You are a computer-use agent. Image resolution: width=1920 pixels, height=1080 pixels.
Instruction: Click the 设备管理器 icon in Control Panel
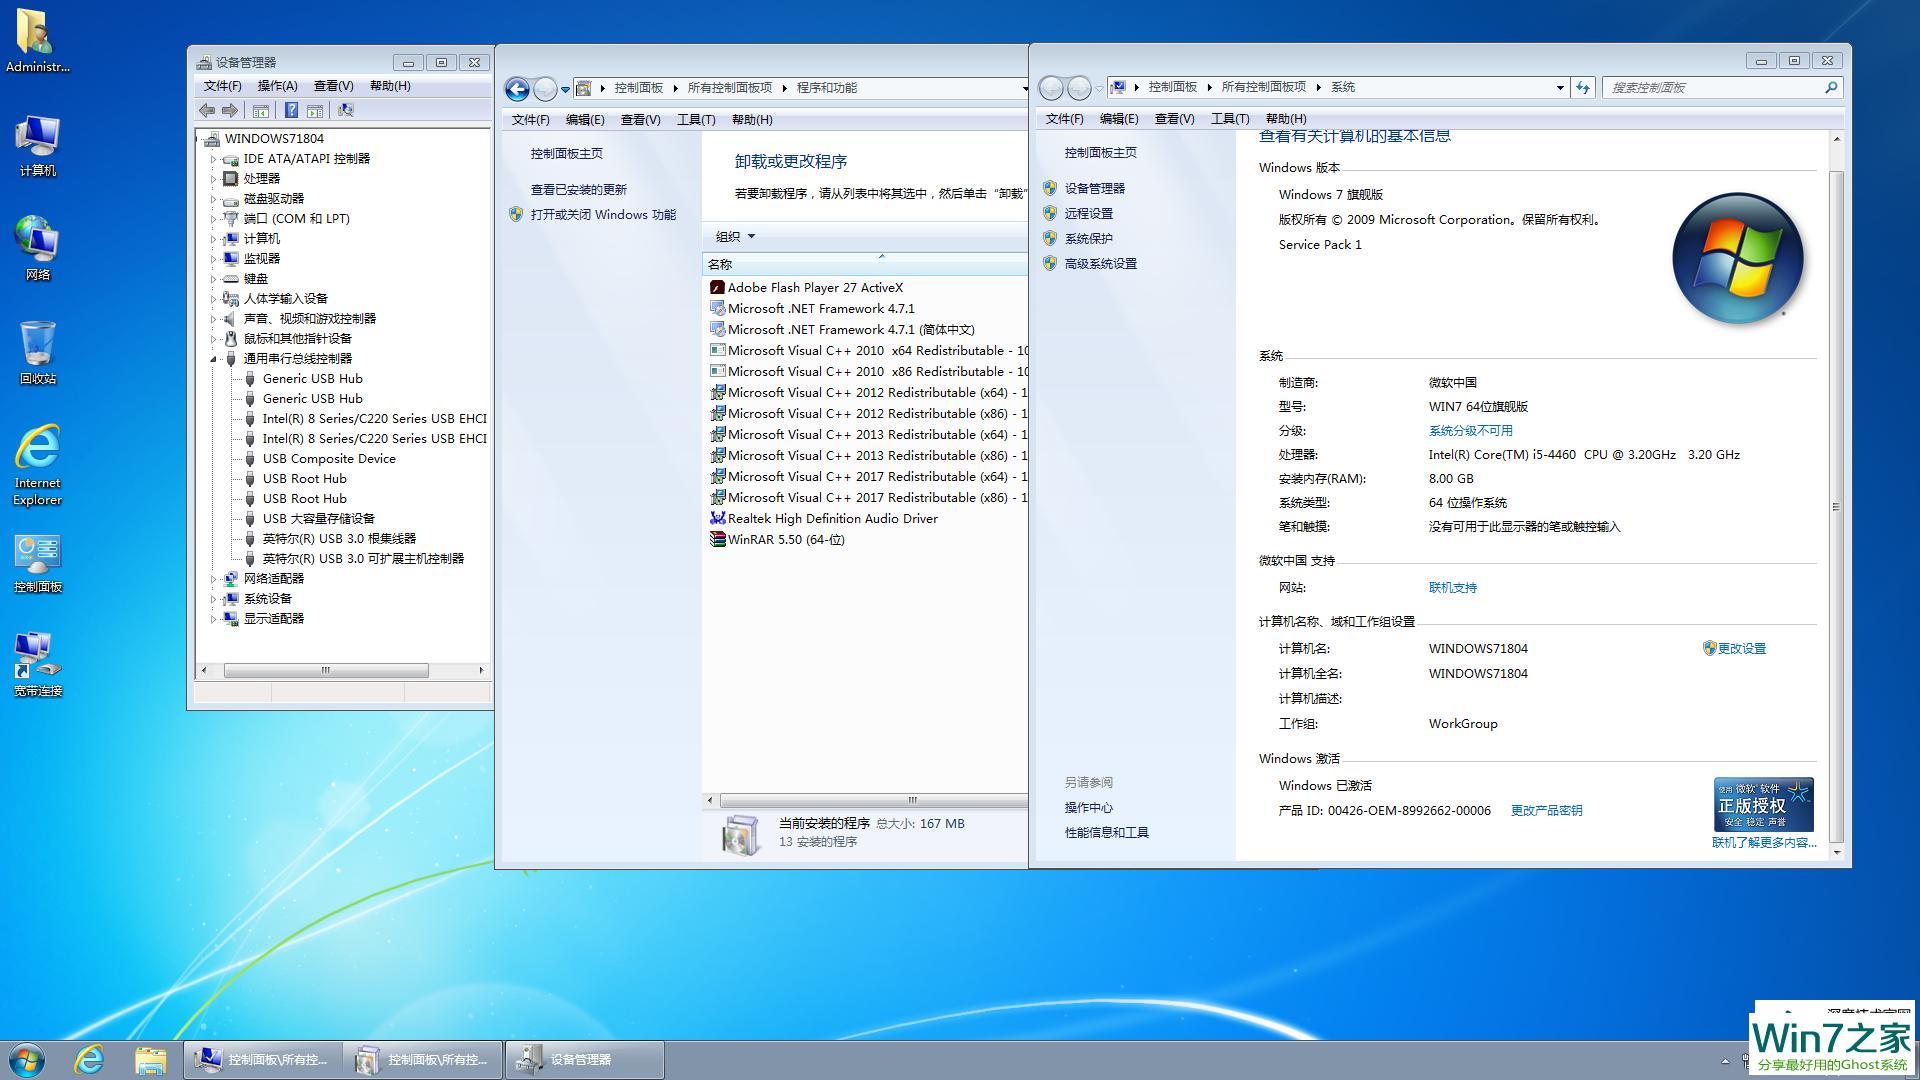[x=1093, y=189]
